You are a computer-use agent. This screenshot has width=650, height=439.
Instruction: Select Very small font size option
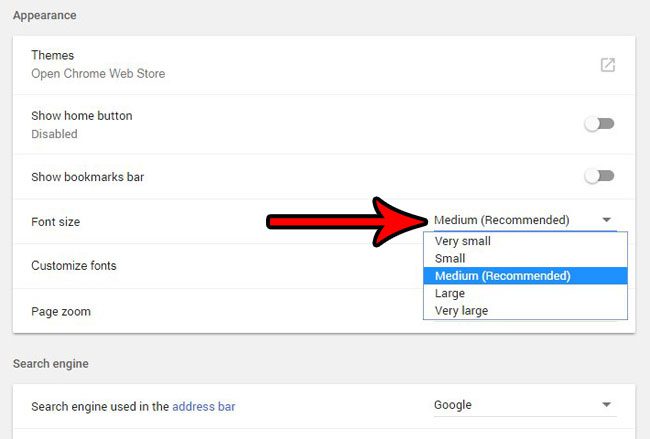click(x=463, y=241)
